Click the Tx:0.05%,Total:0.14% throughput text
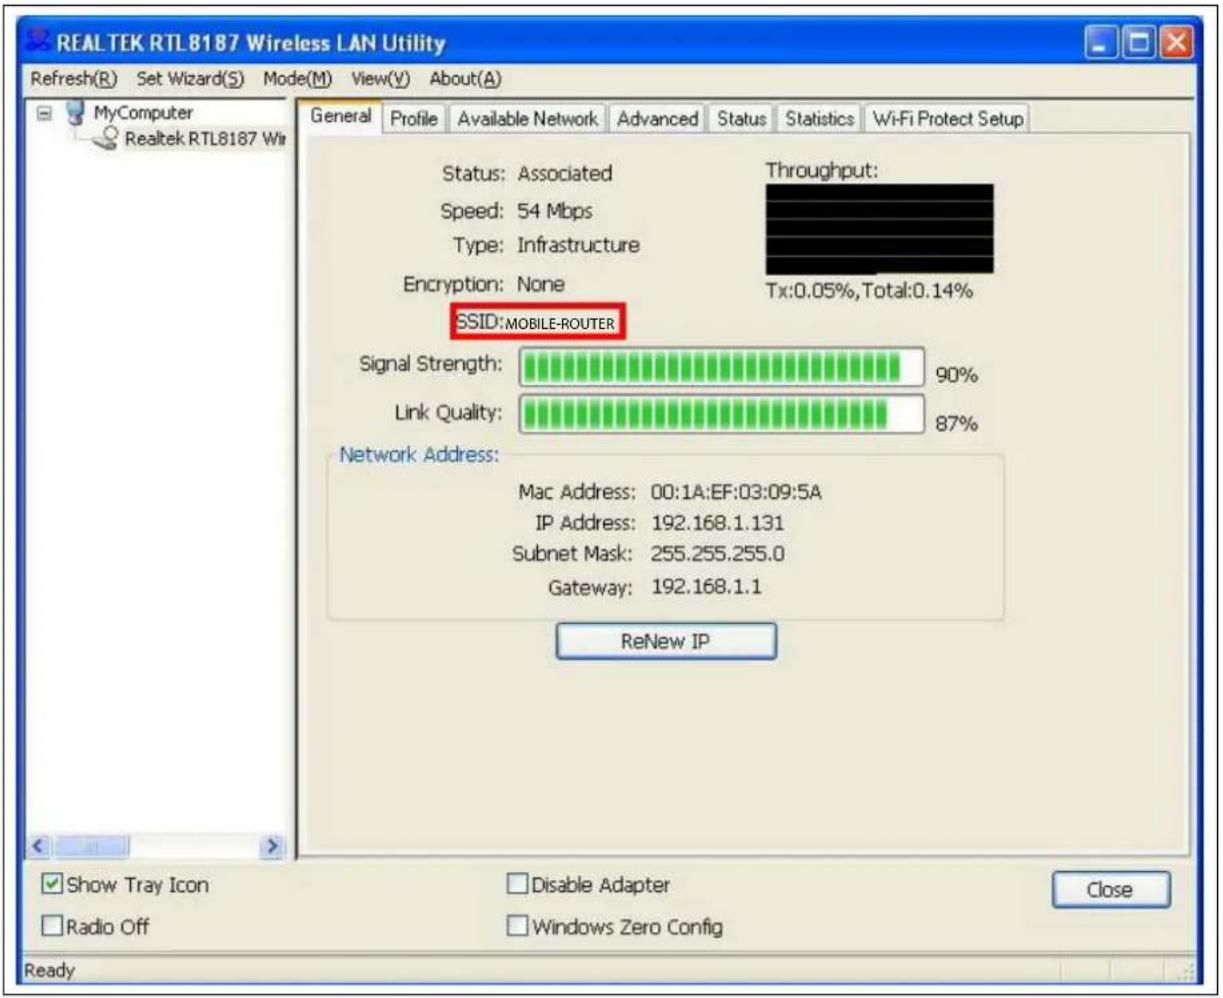1223x998 pixels. [x=869, y=291]
